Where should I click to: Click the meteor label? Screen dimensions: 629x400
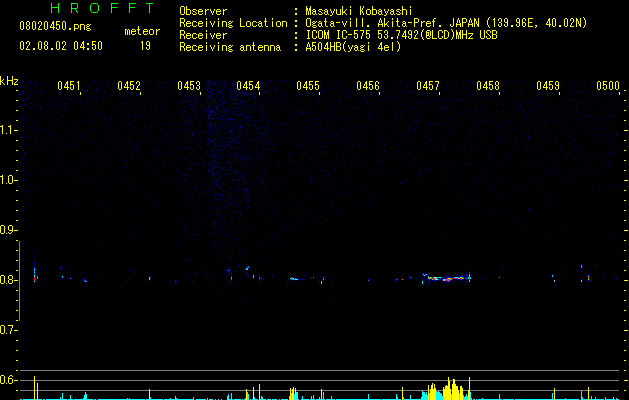coord(142,31)
